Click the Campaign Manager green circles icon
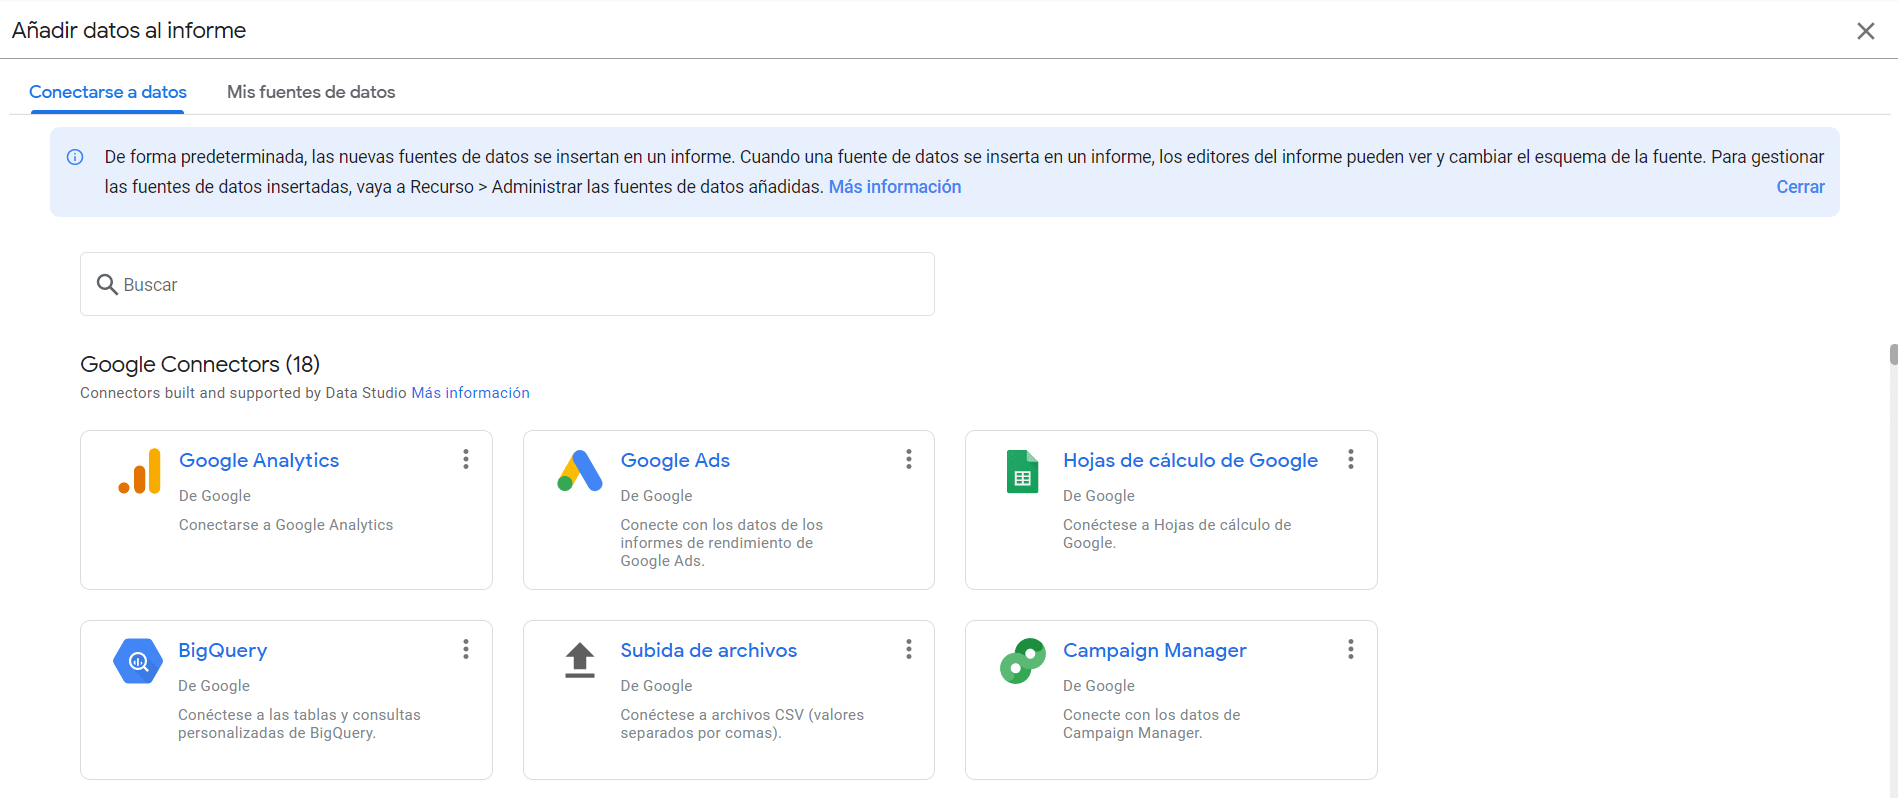The image size is (1898, 798). [1022, 661]
